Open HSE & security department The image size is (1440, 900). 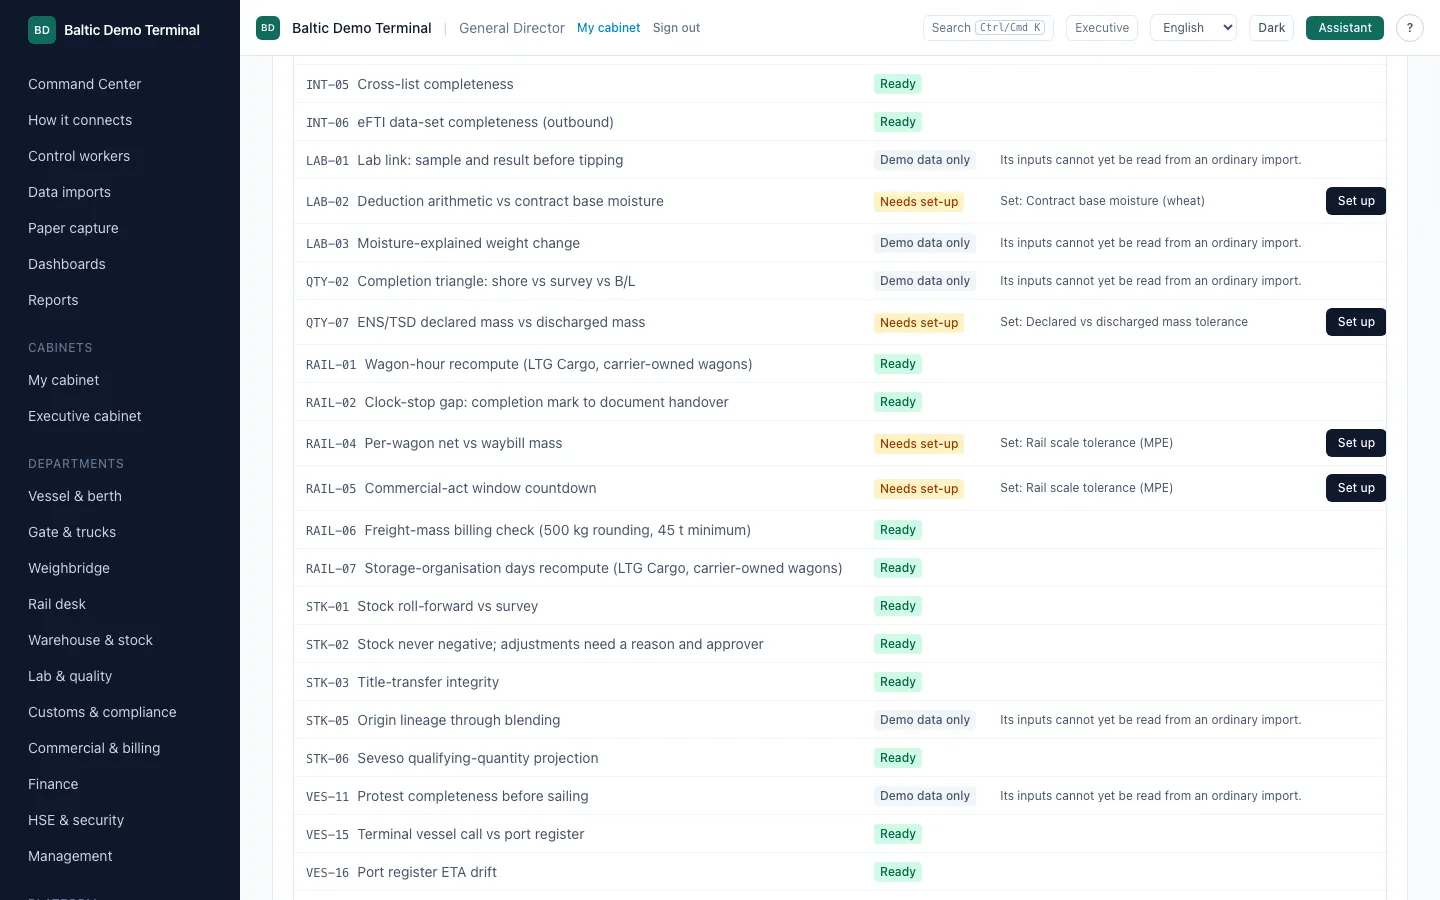point(76,820)
